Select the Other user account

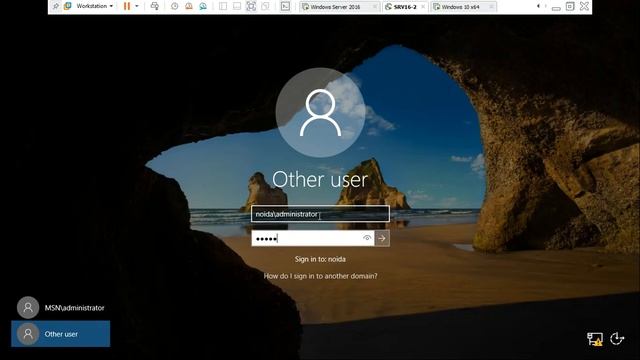pos(61,334)
